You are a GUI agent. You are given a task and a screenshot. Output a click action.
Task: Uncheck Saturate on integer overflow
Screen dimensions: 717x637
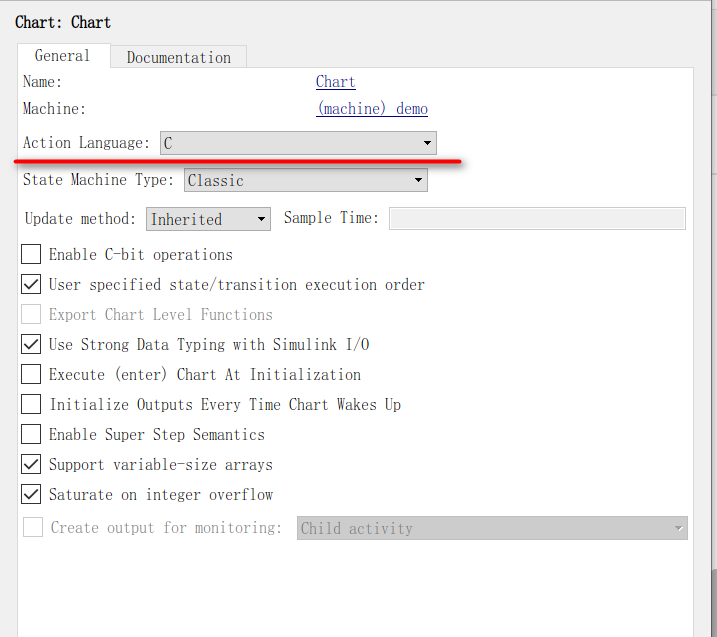tap(32, 495)
